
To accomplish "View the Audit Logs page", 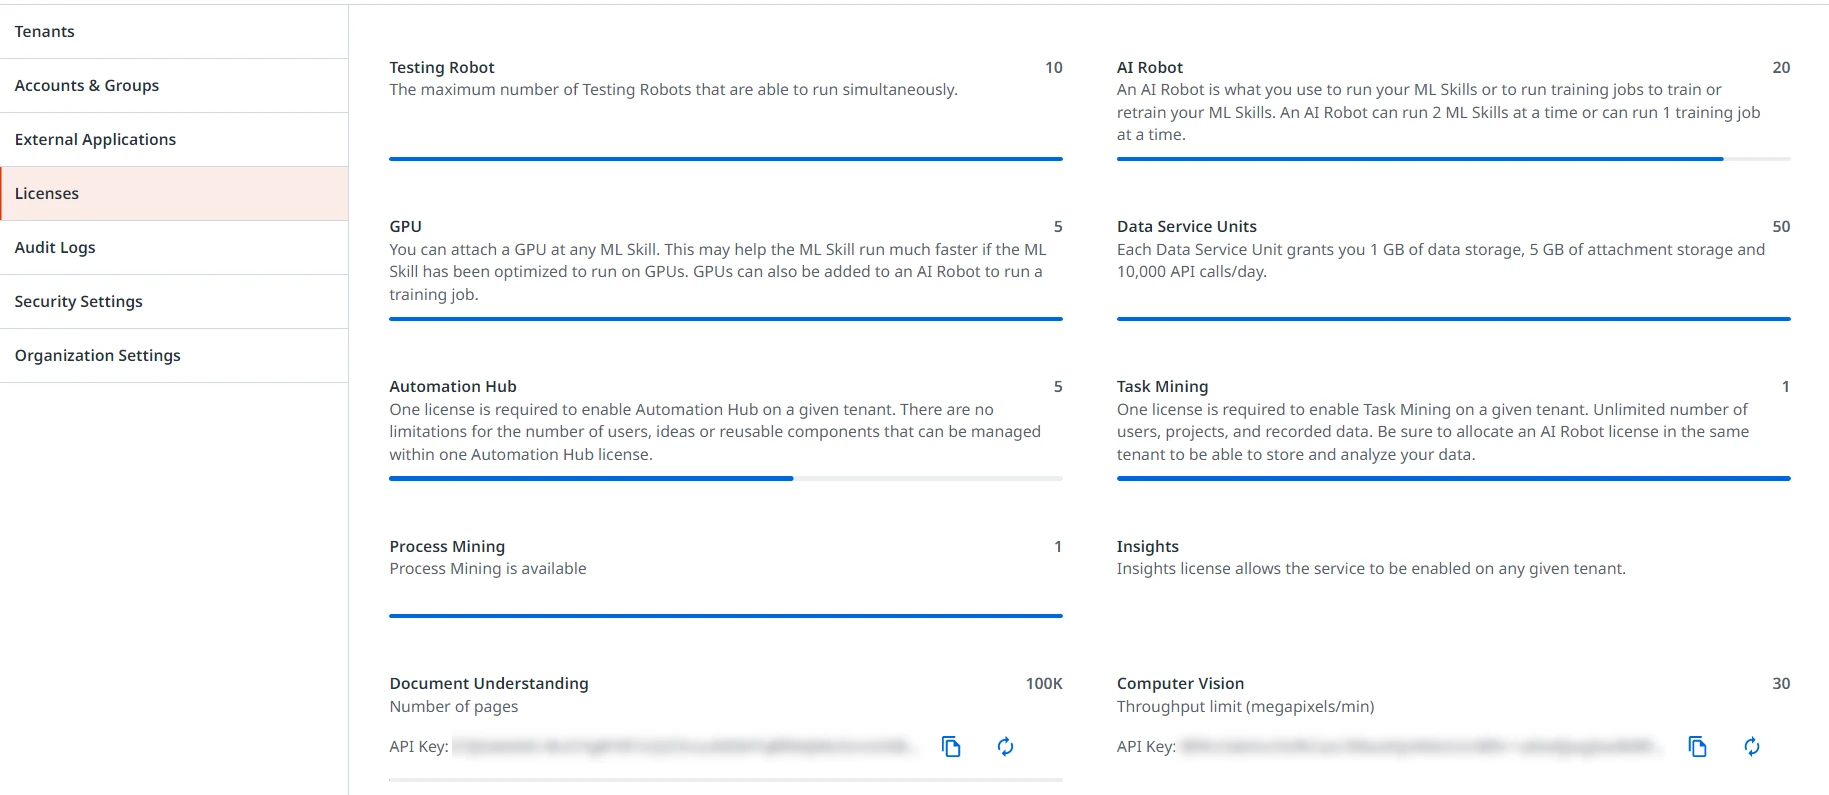I will point(174,247).
